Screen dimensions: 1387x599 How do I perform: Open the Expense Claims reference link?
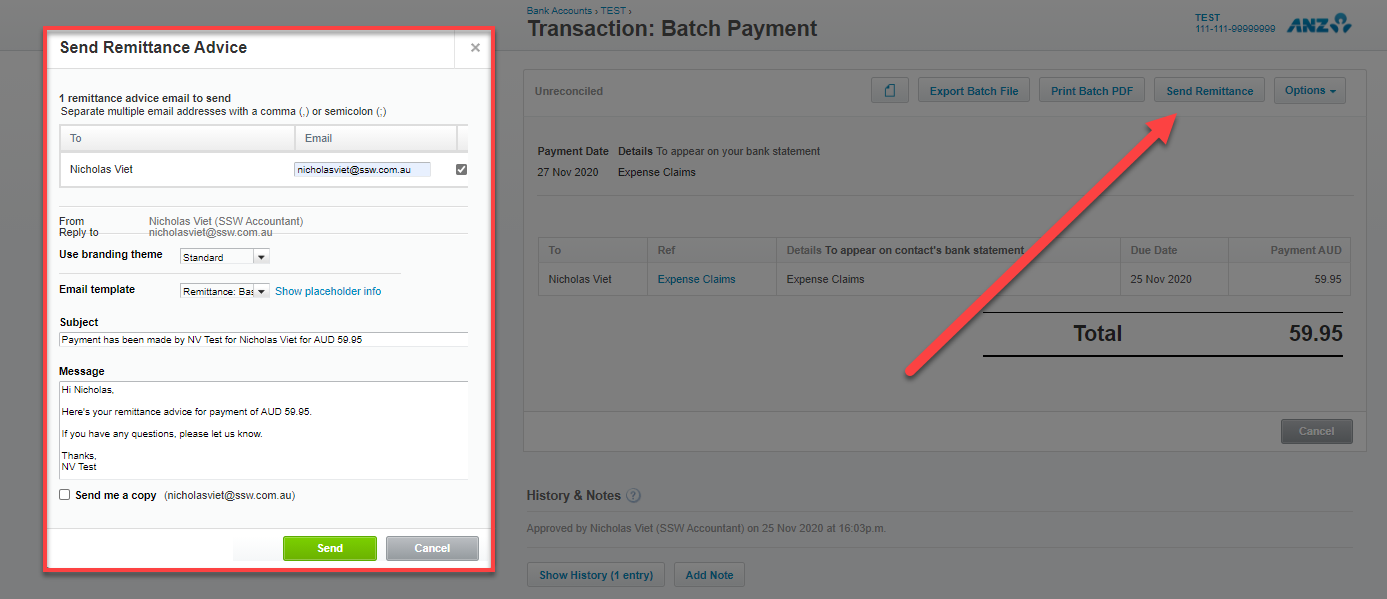pyautogui.click(x=696, y=279)
